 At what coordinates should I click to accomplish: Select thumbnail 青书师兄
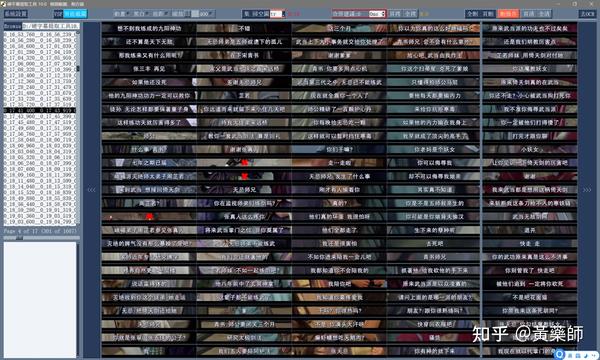tap(434, 257)
